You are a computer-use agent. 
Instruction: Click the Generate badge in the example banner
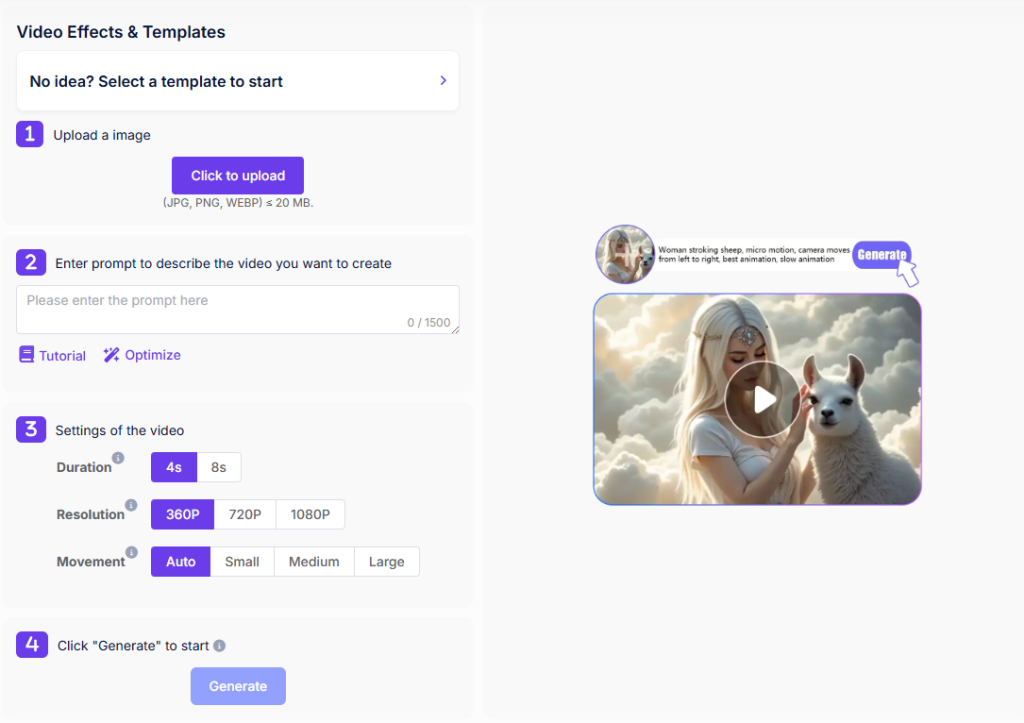881,255
